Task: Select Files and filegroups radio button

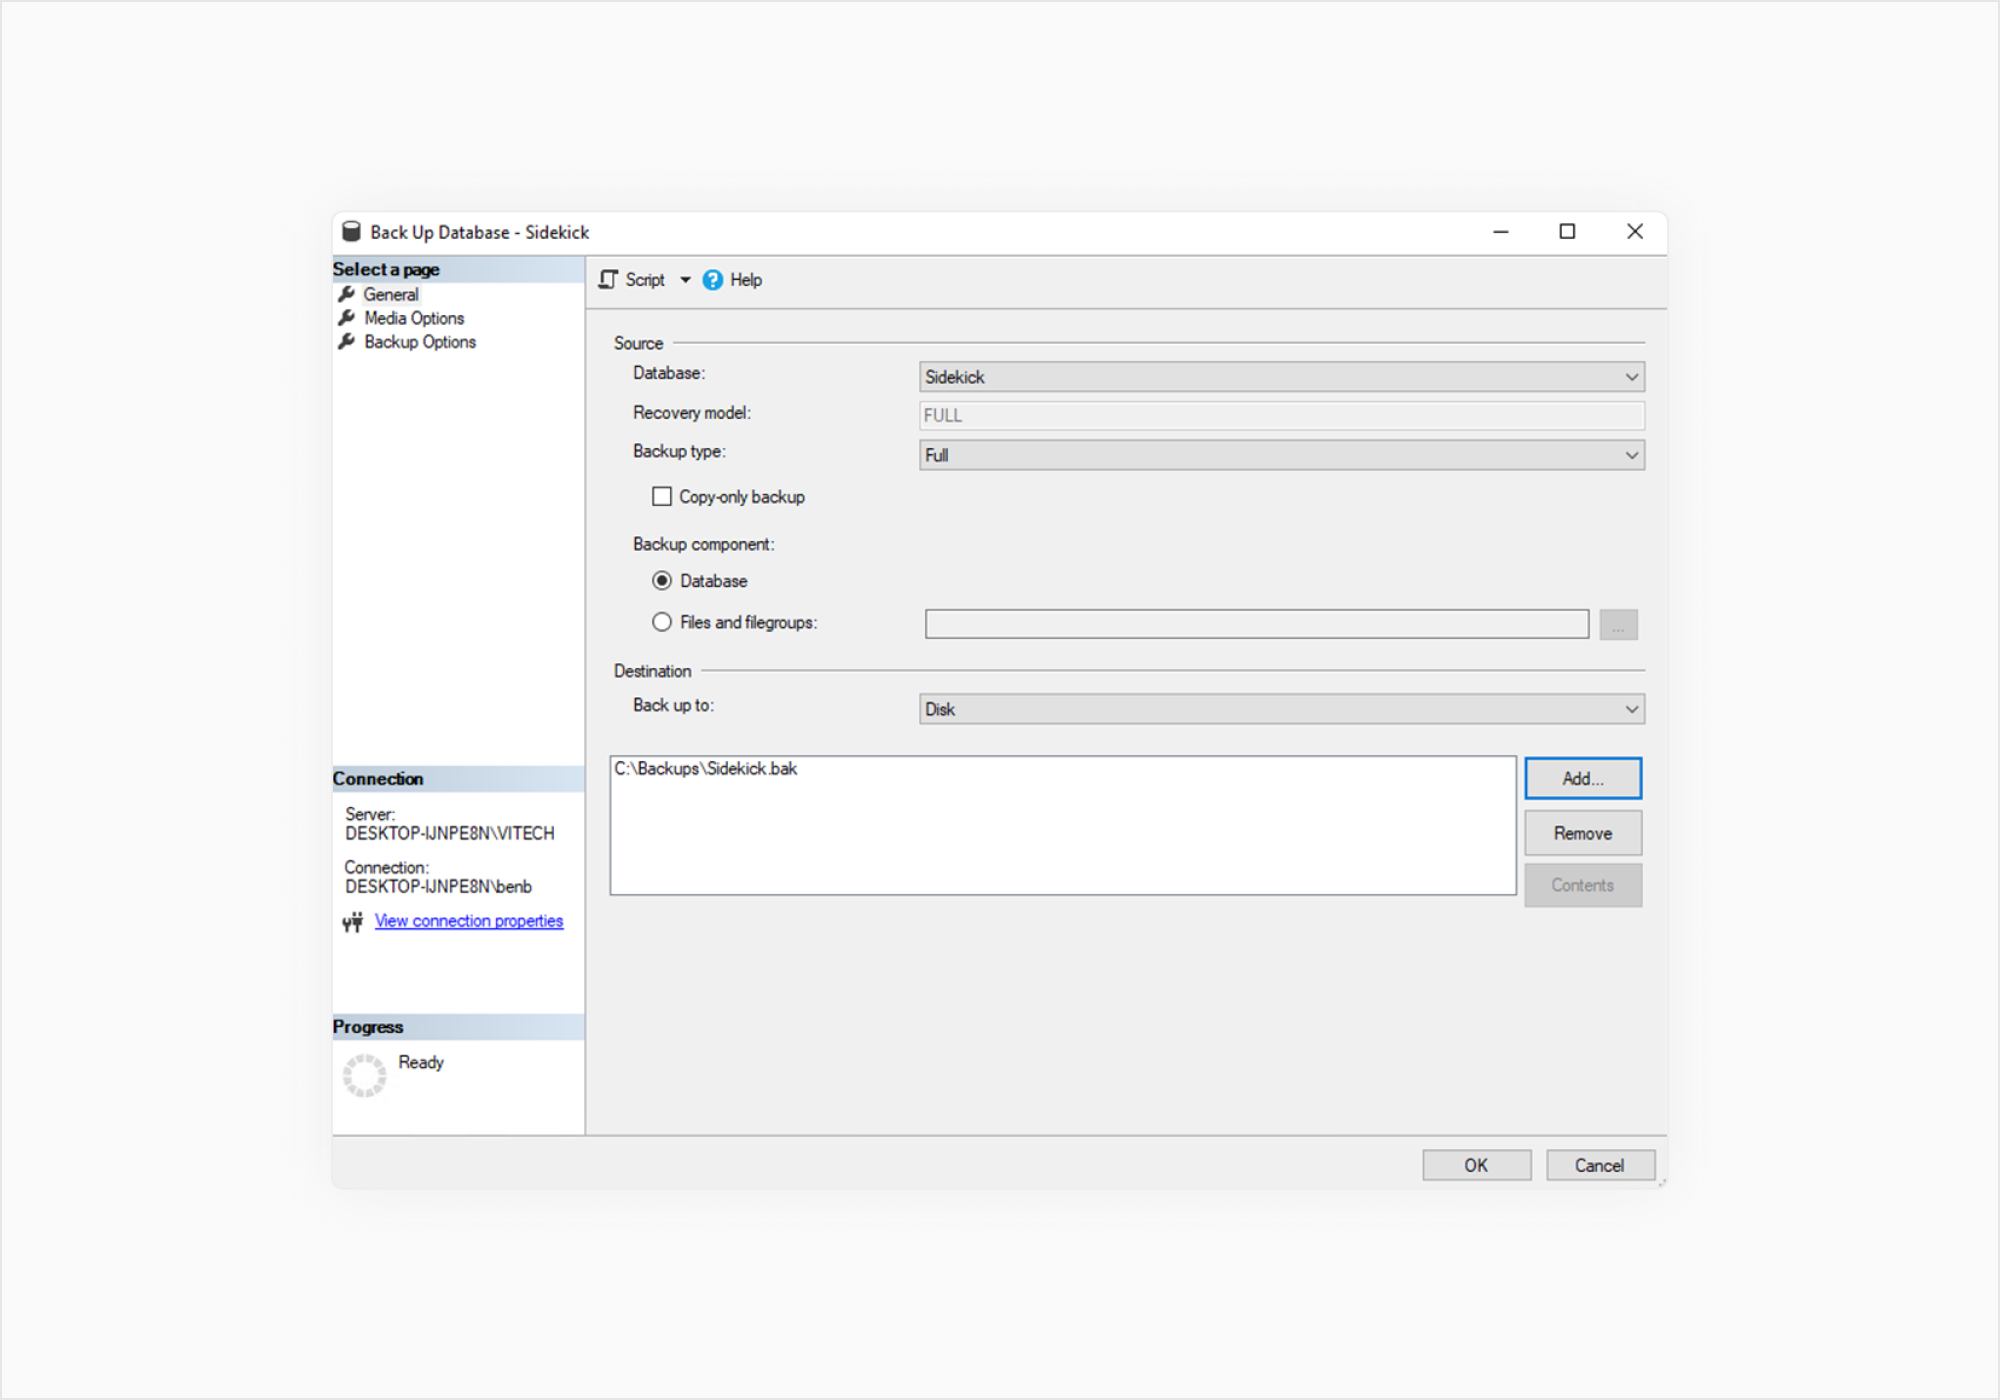Action: point(662,622)
